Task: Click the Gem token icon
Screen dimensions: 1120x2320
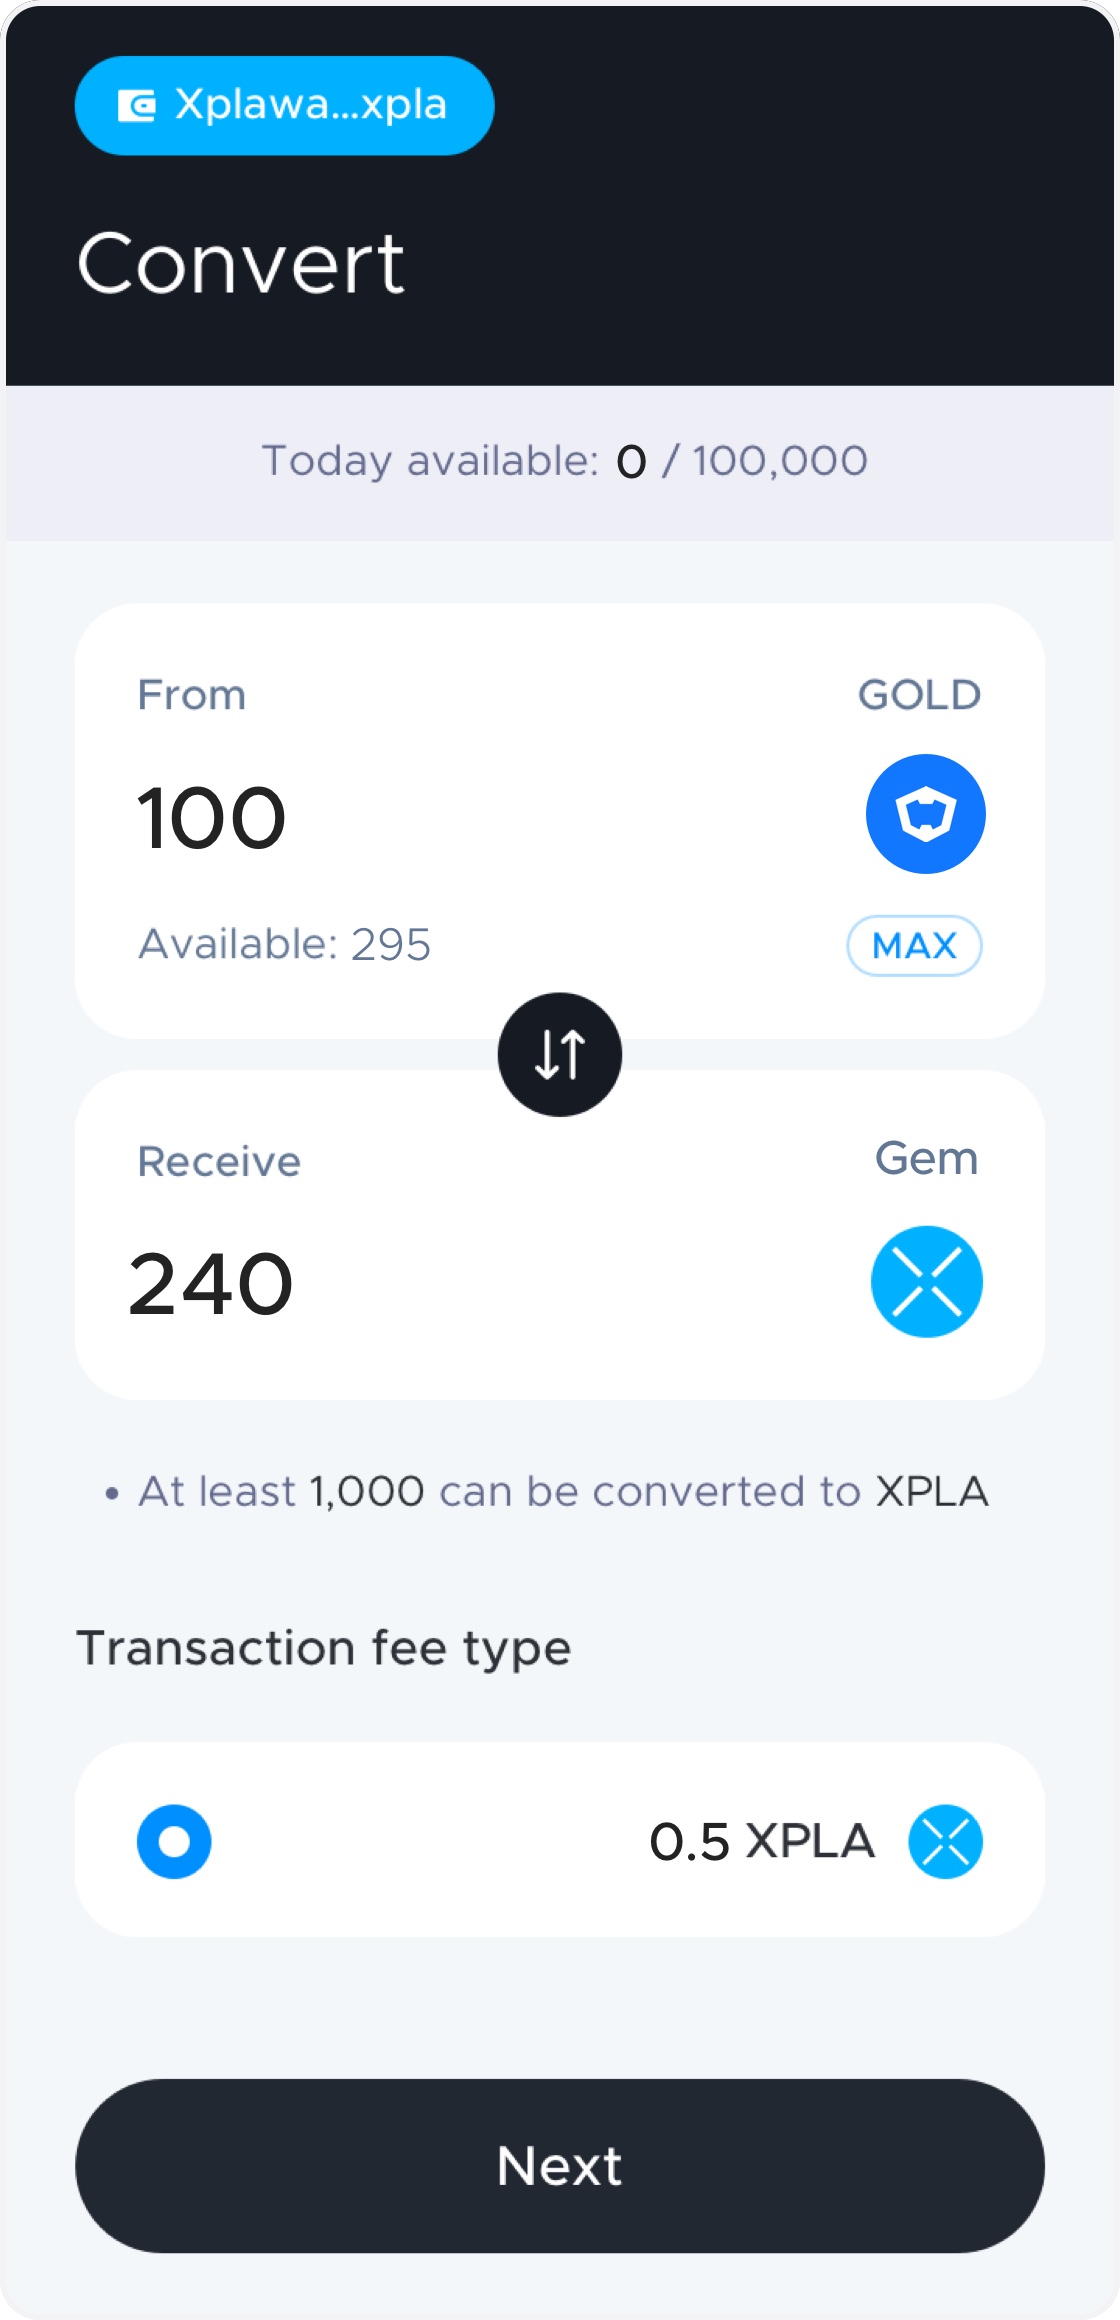Action: [926, 1281]
